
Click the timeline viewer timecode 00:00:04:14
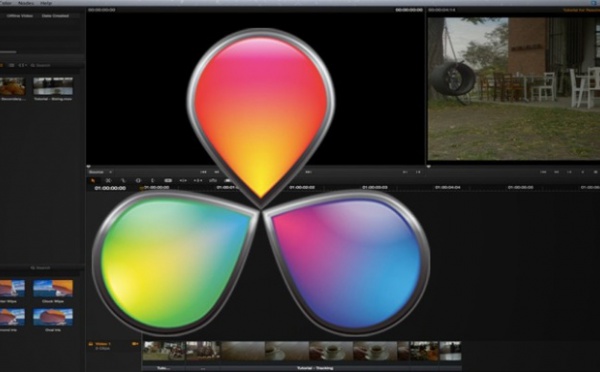click(x=442, y=10)
